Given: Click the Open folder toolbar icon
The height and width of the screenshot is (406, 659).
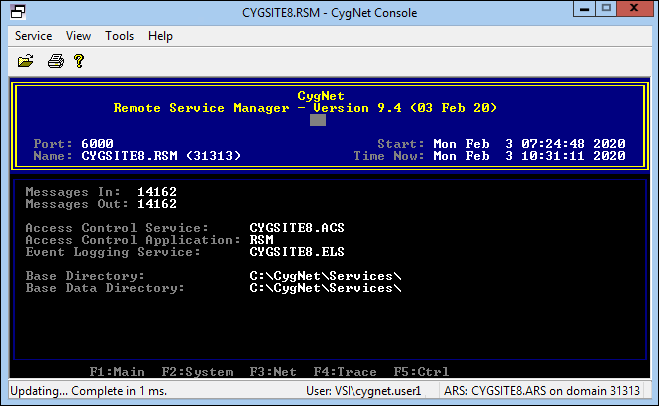Looking at the screenshot, I should click(x=26, y=61).
